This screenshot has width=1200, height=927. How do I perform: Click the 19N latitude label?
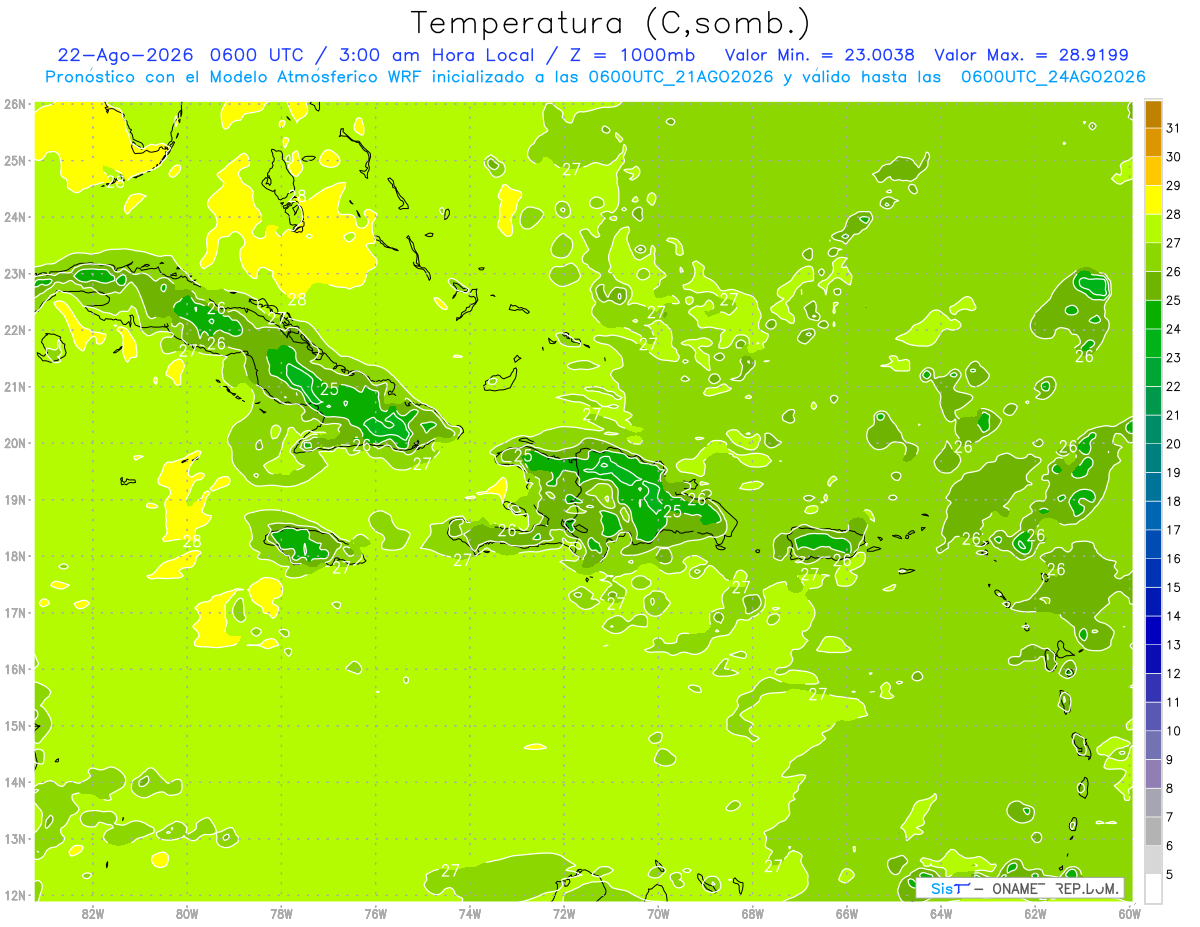(14, 499)
